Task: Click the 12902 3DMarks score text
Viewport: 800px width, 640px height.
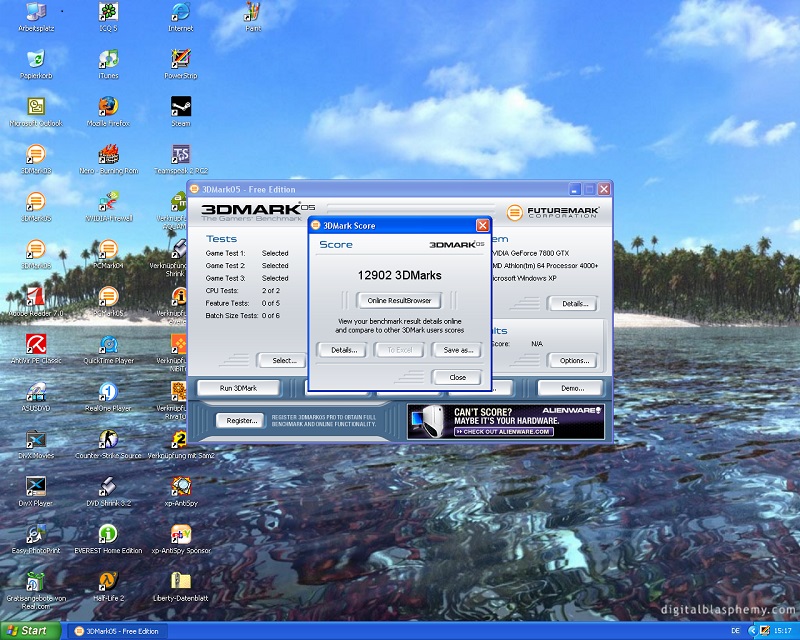Action: 399,276
